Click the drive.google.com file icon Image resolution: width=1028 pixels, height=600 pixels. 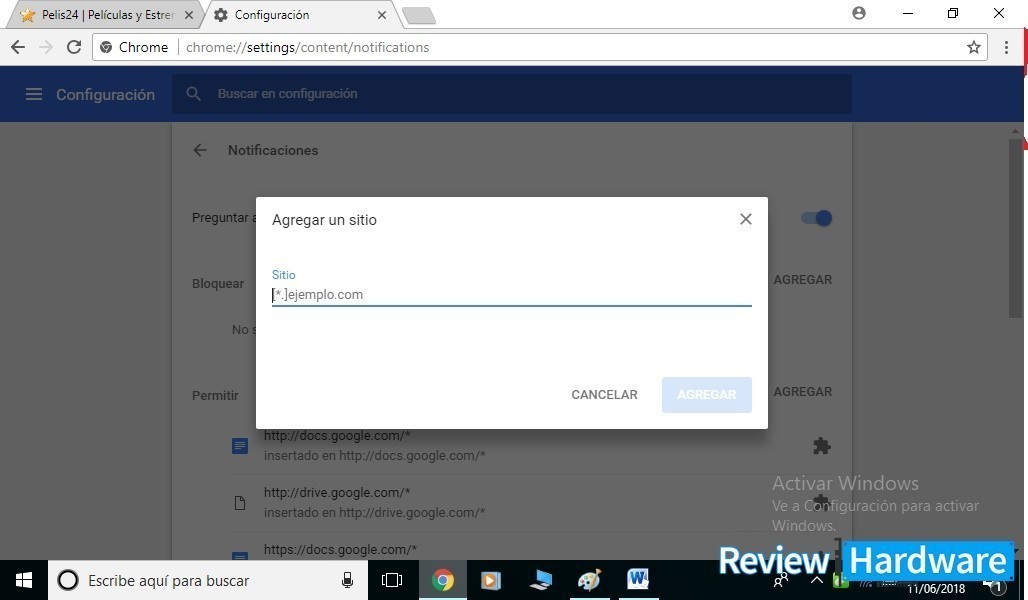pyautogui.click(x=240, y=503)
